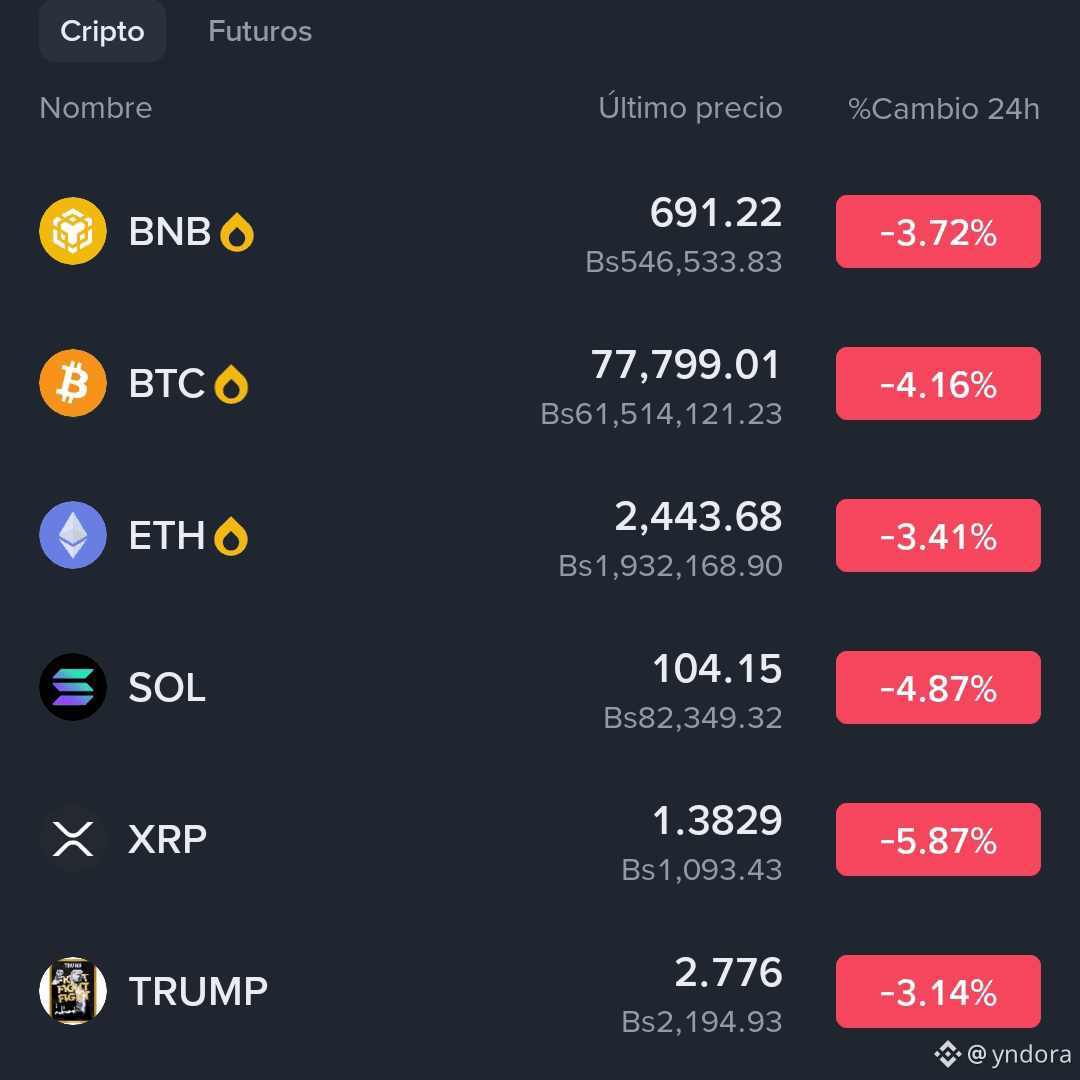Switch to the Futuros tab
Image resolution: width=1080 pixels, height=1080 pixels.
tap(260, 31)
